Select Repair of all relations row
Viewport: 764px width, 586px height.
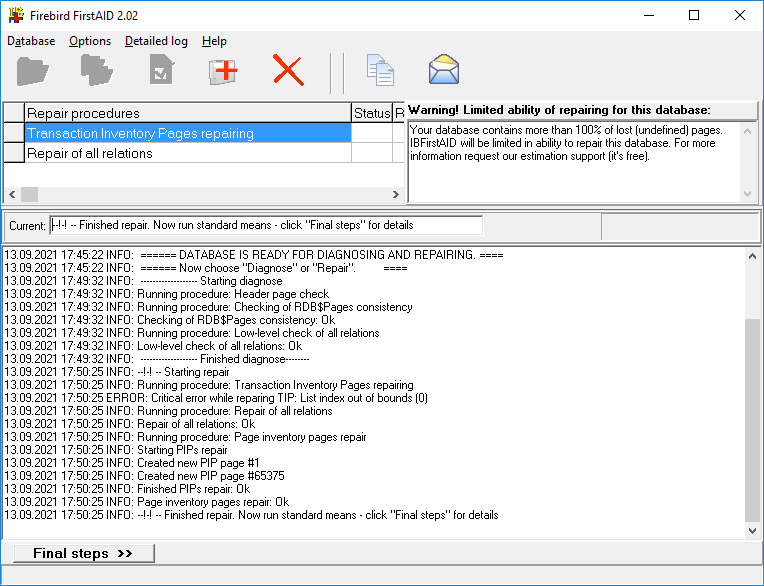click(x=188, y=153)
